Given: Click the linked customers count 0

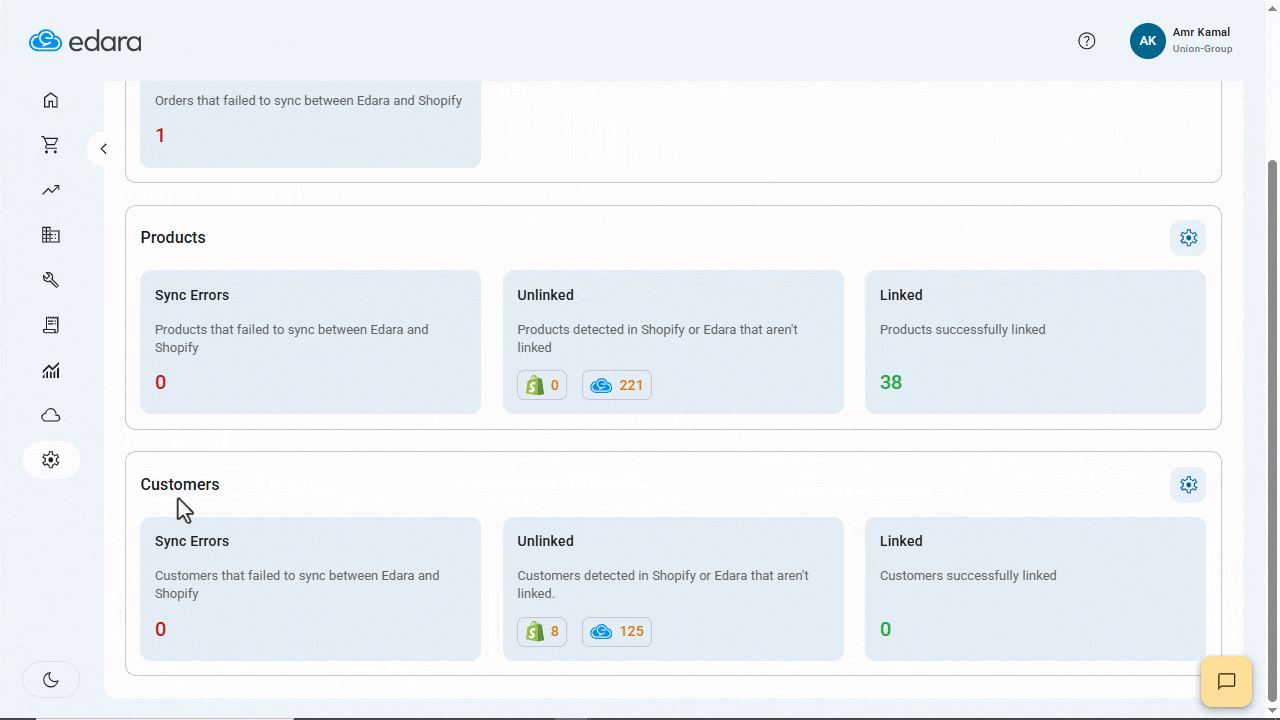Looking at the screenshot, I should pos(886,629).
